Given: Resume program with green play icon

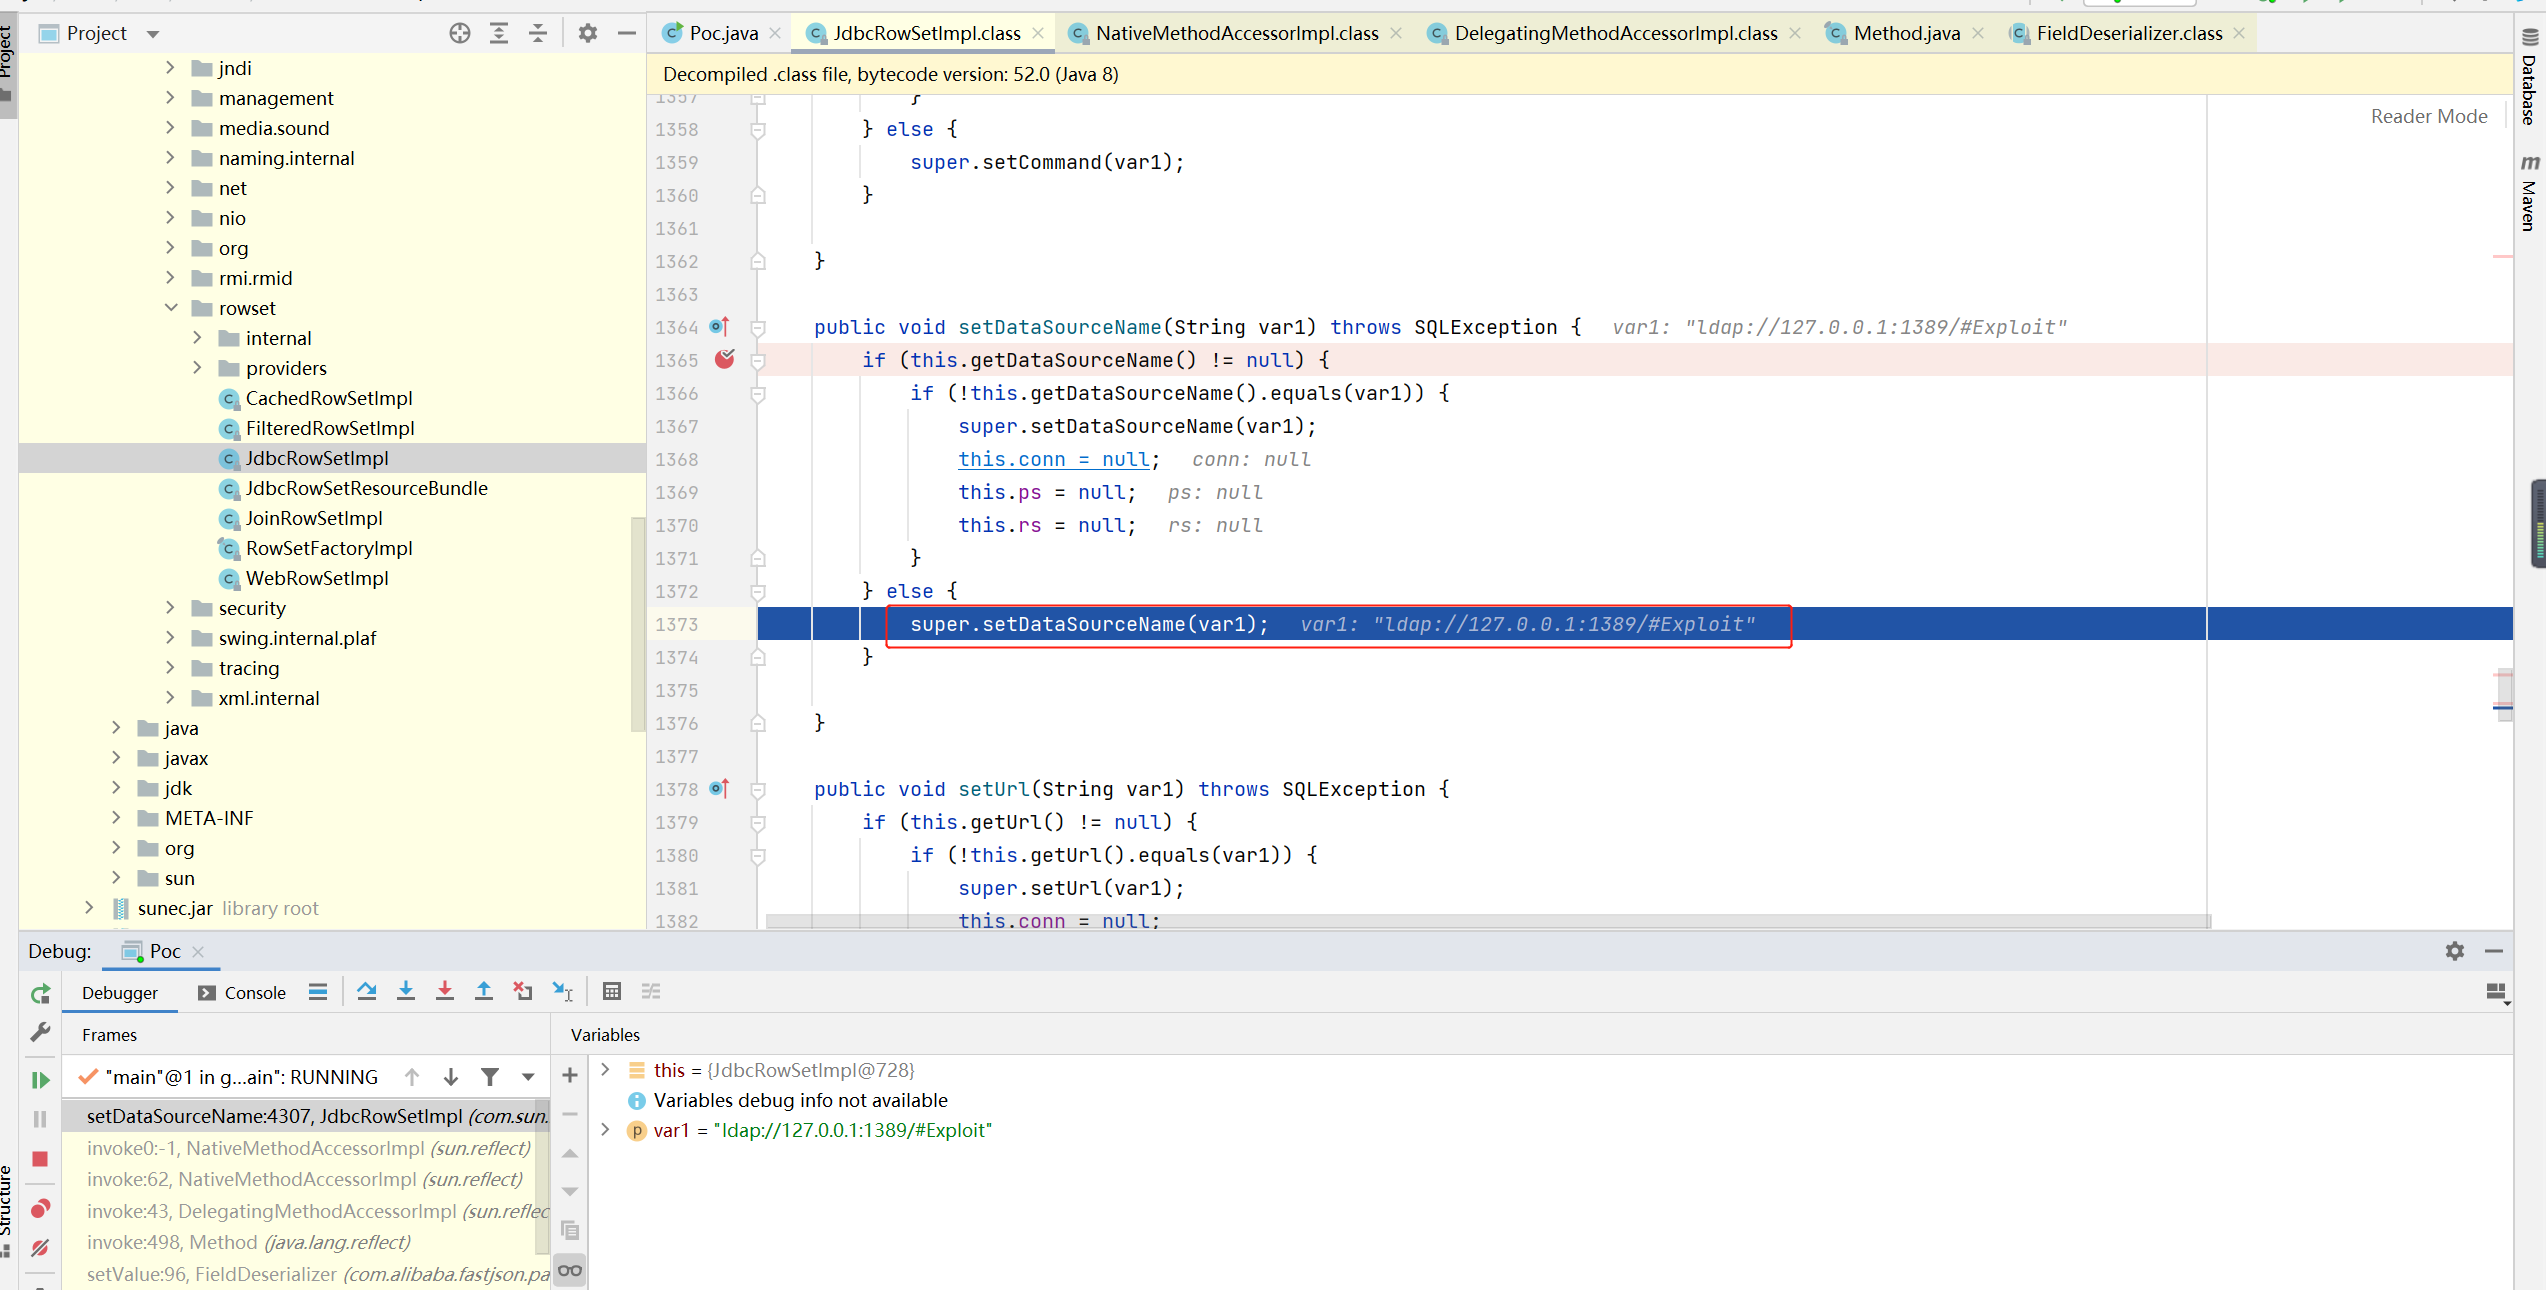Looking at the screenshot, I should coord(40,1080).
